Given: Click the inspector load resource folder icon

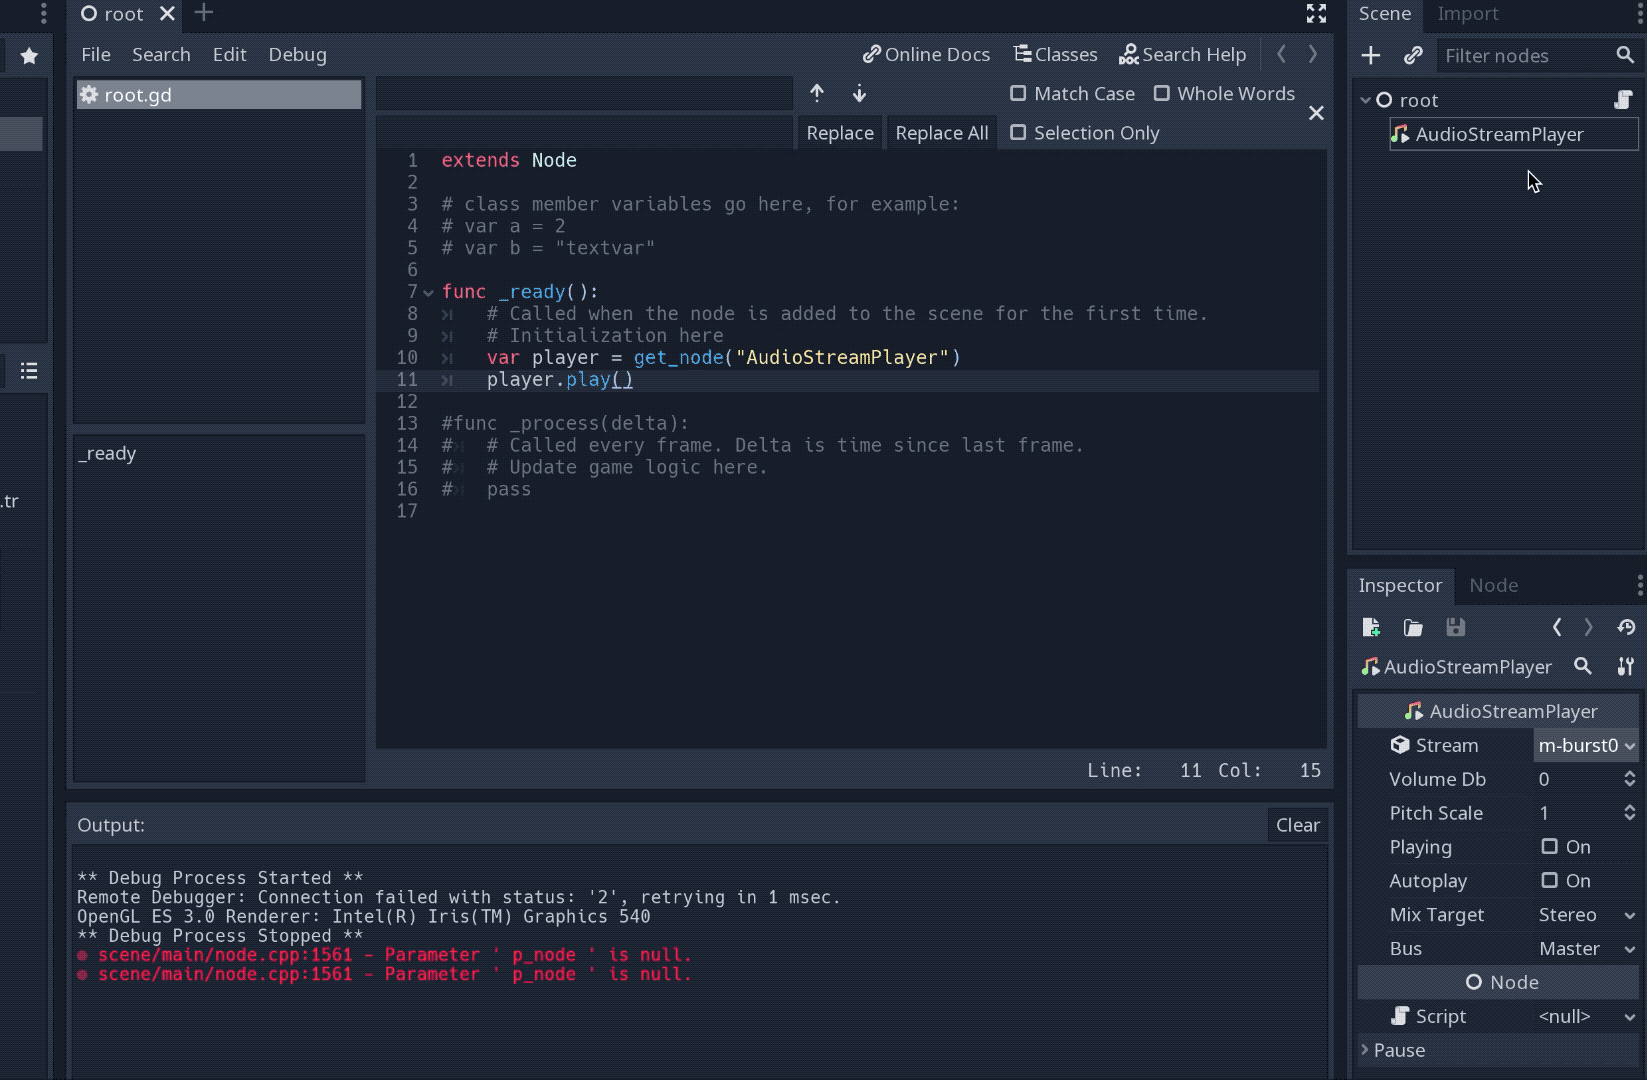Looking at the screenshot, I should click(x=1413, y=627).
